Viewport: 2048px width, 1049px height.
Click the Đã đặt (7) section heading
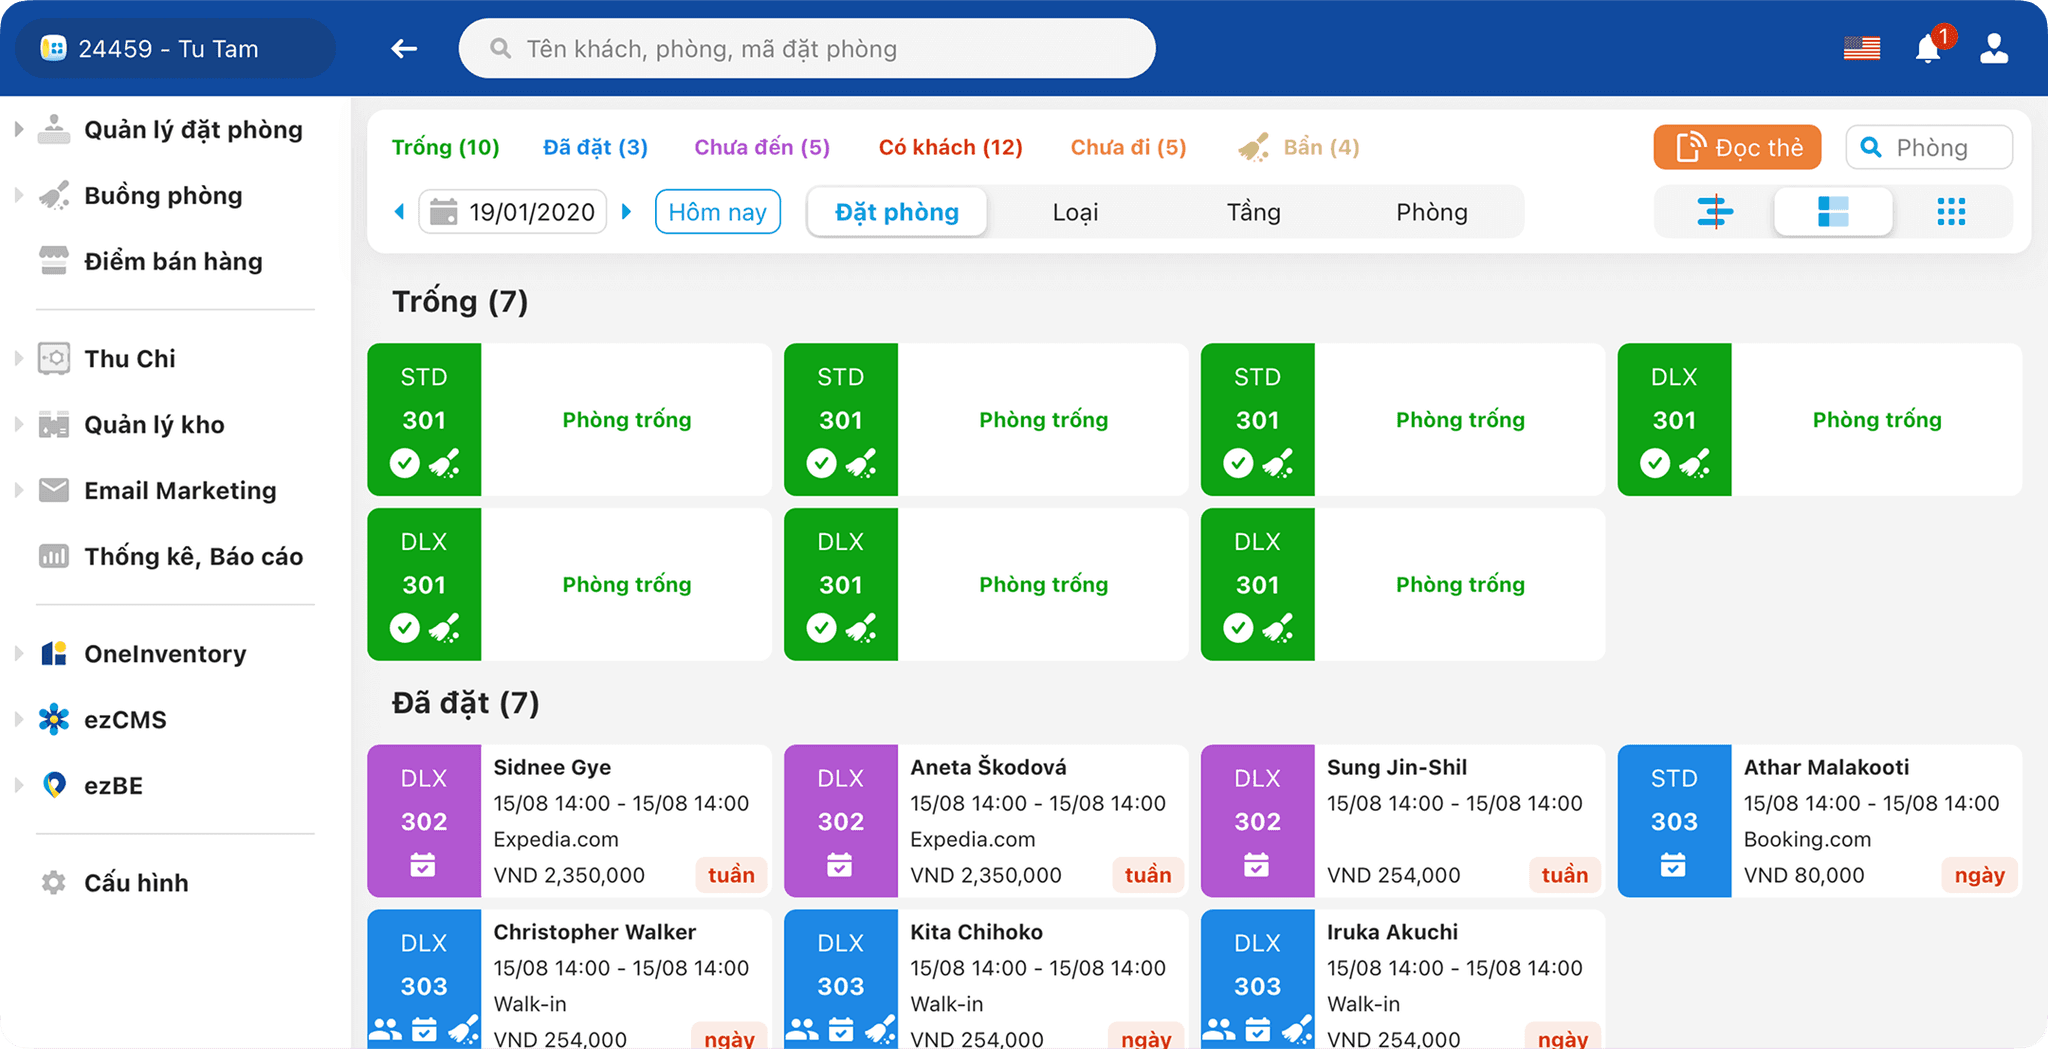coord(465,702)
